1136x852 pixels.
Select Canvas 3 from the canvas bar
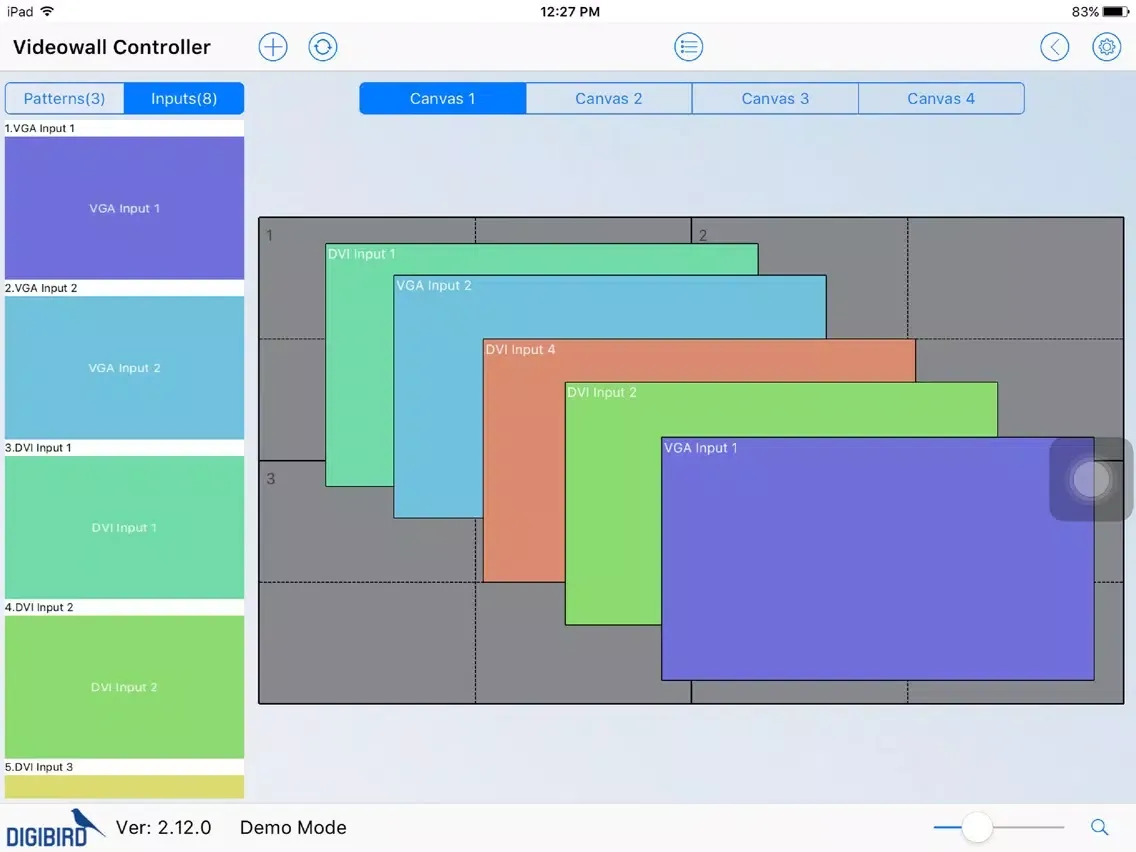[775, 98]
